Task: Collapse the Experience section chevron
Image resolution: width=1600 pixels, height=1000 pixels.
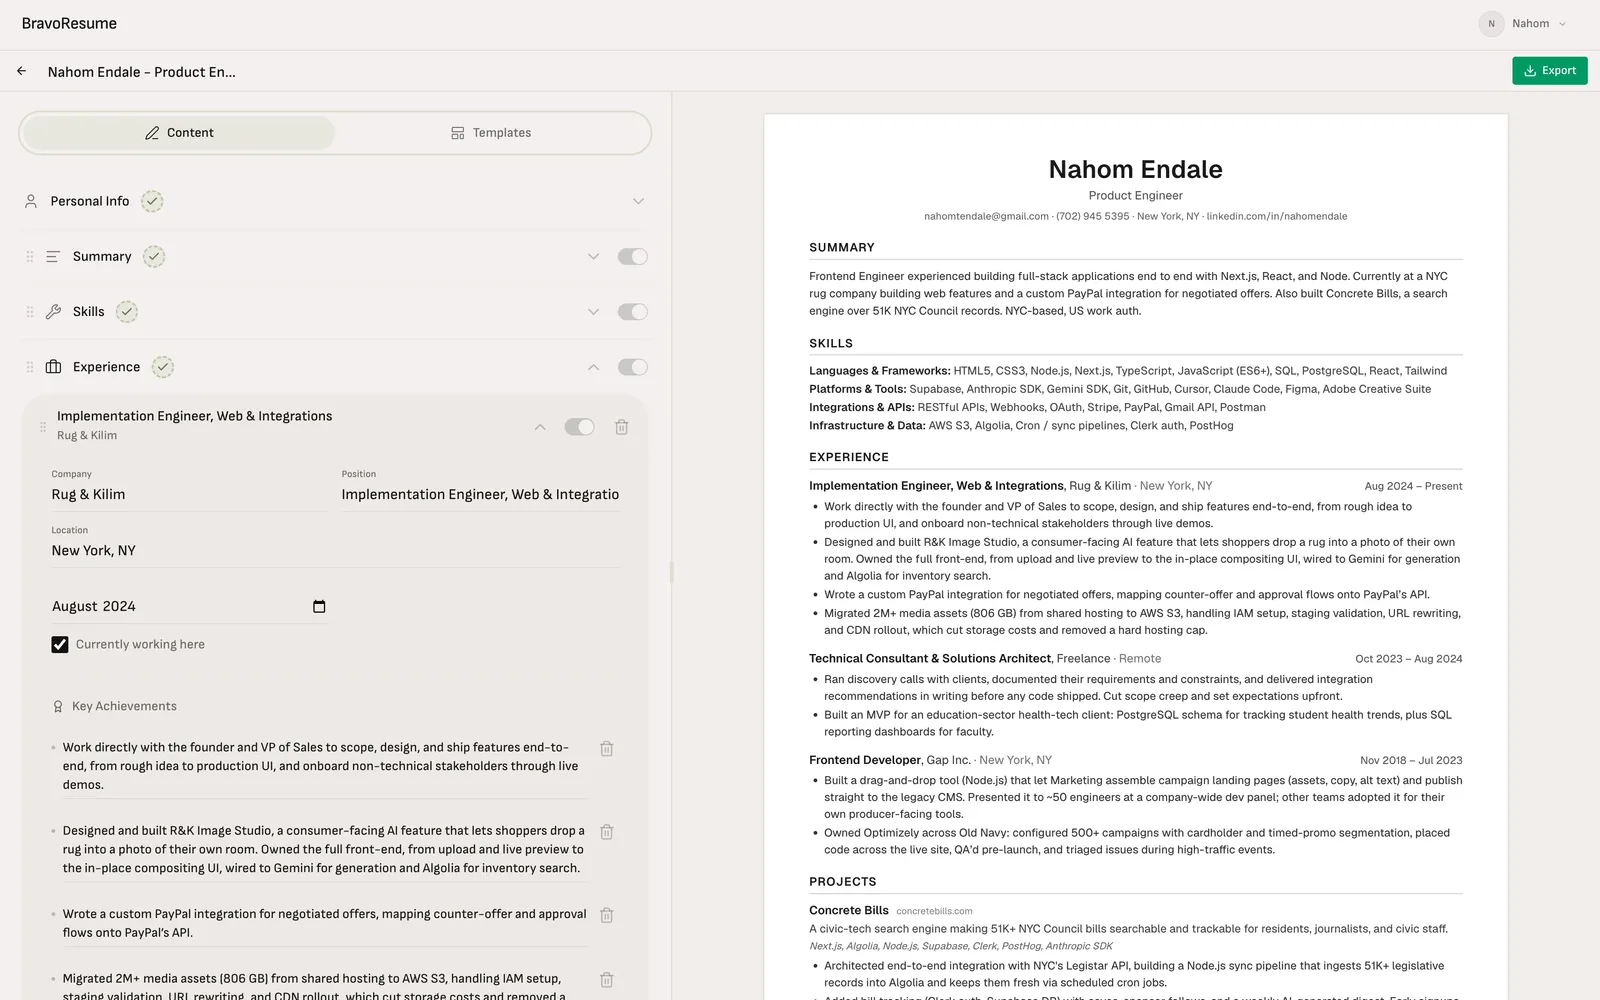Action: pyautogui.click(x=593, y=367)
